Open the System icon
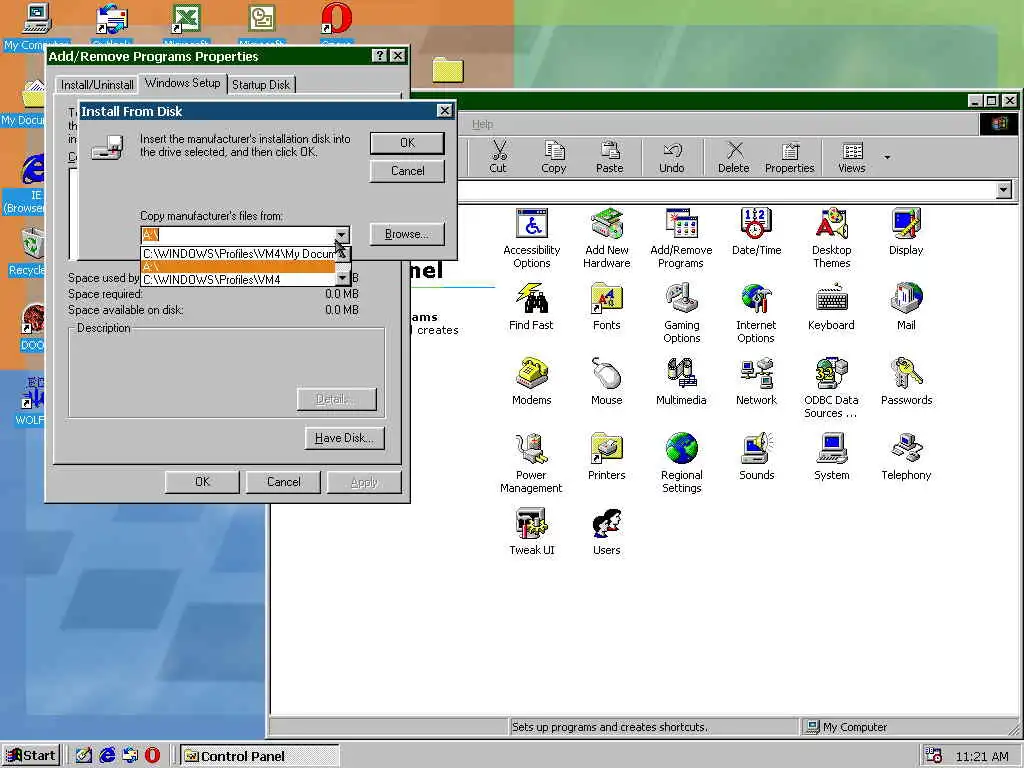1024x768 pixels. (831, 456)
